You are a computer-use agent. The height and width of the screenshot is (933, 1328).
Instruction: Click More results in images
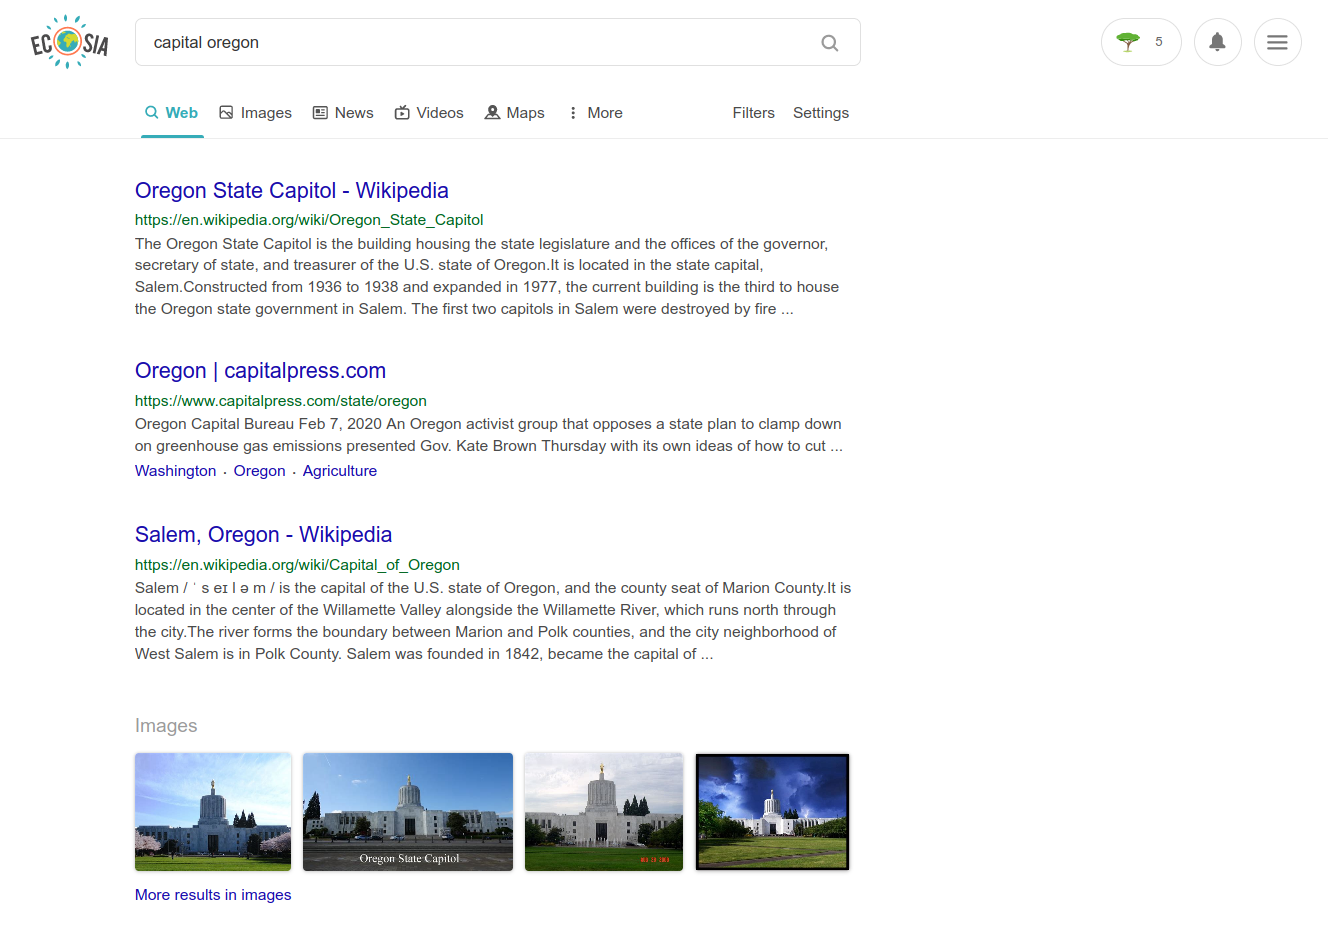[x=213, y=895]
